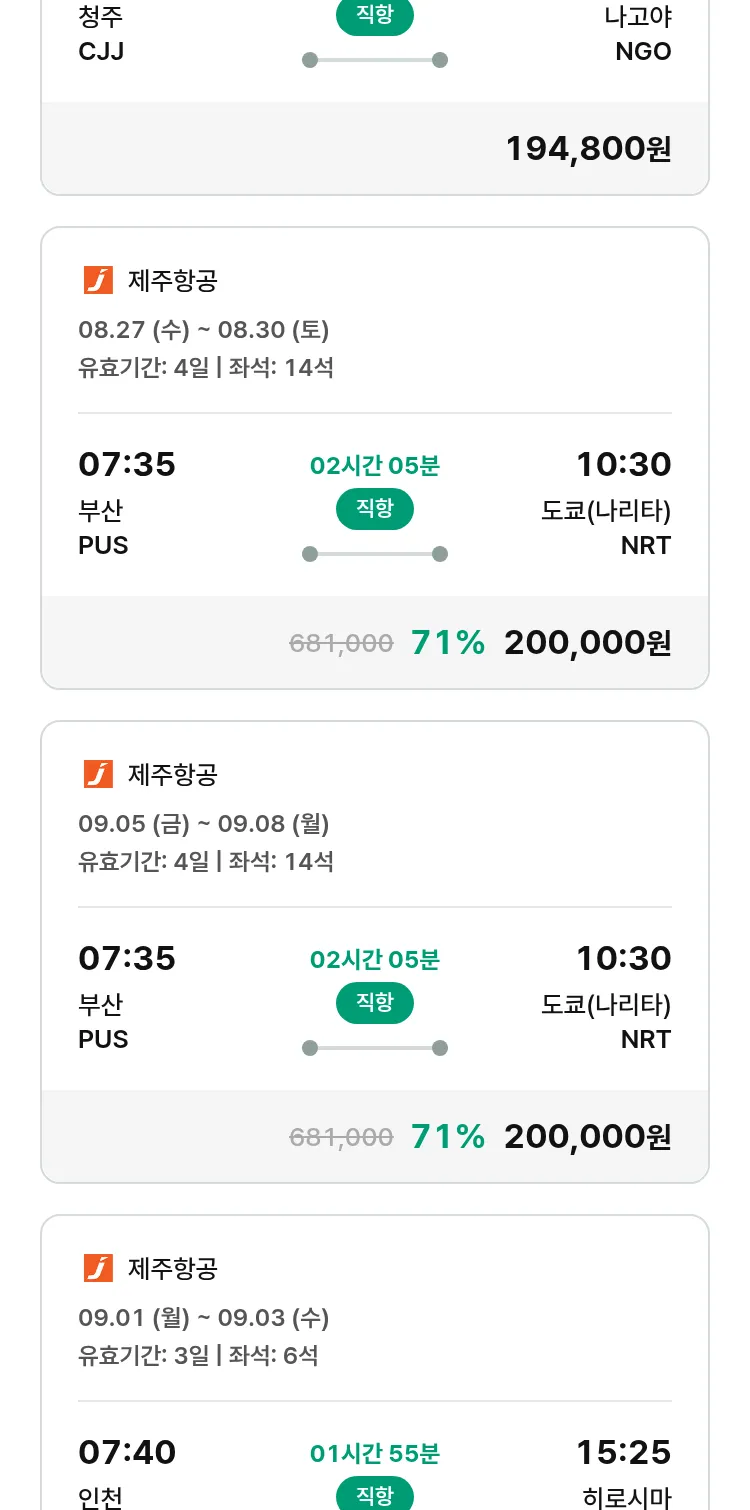This screenshot has height=1510, width=750.
Task: Tap the 71% discount on the 08.27 flight
Action: pos(448,643)
